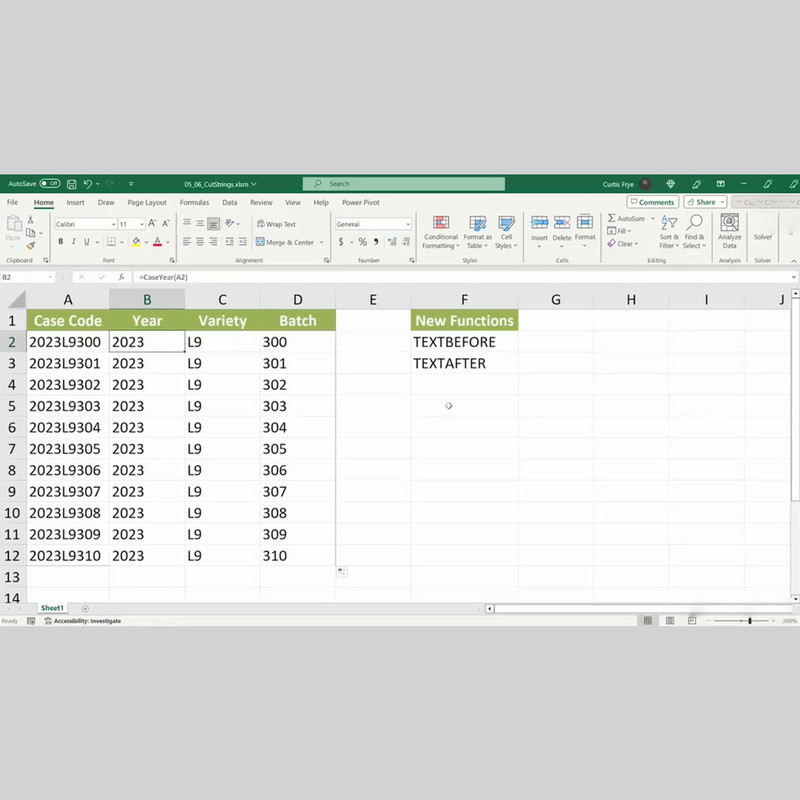This screenshot has width=800, height=800.
Task: Toggle italic formatting
Action: [74, 242]
